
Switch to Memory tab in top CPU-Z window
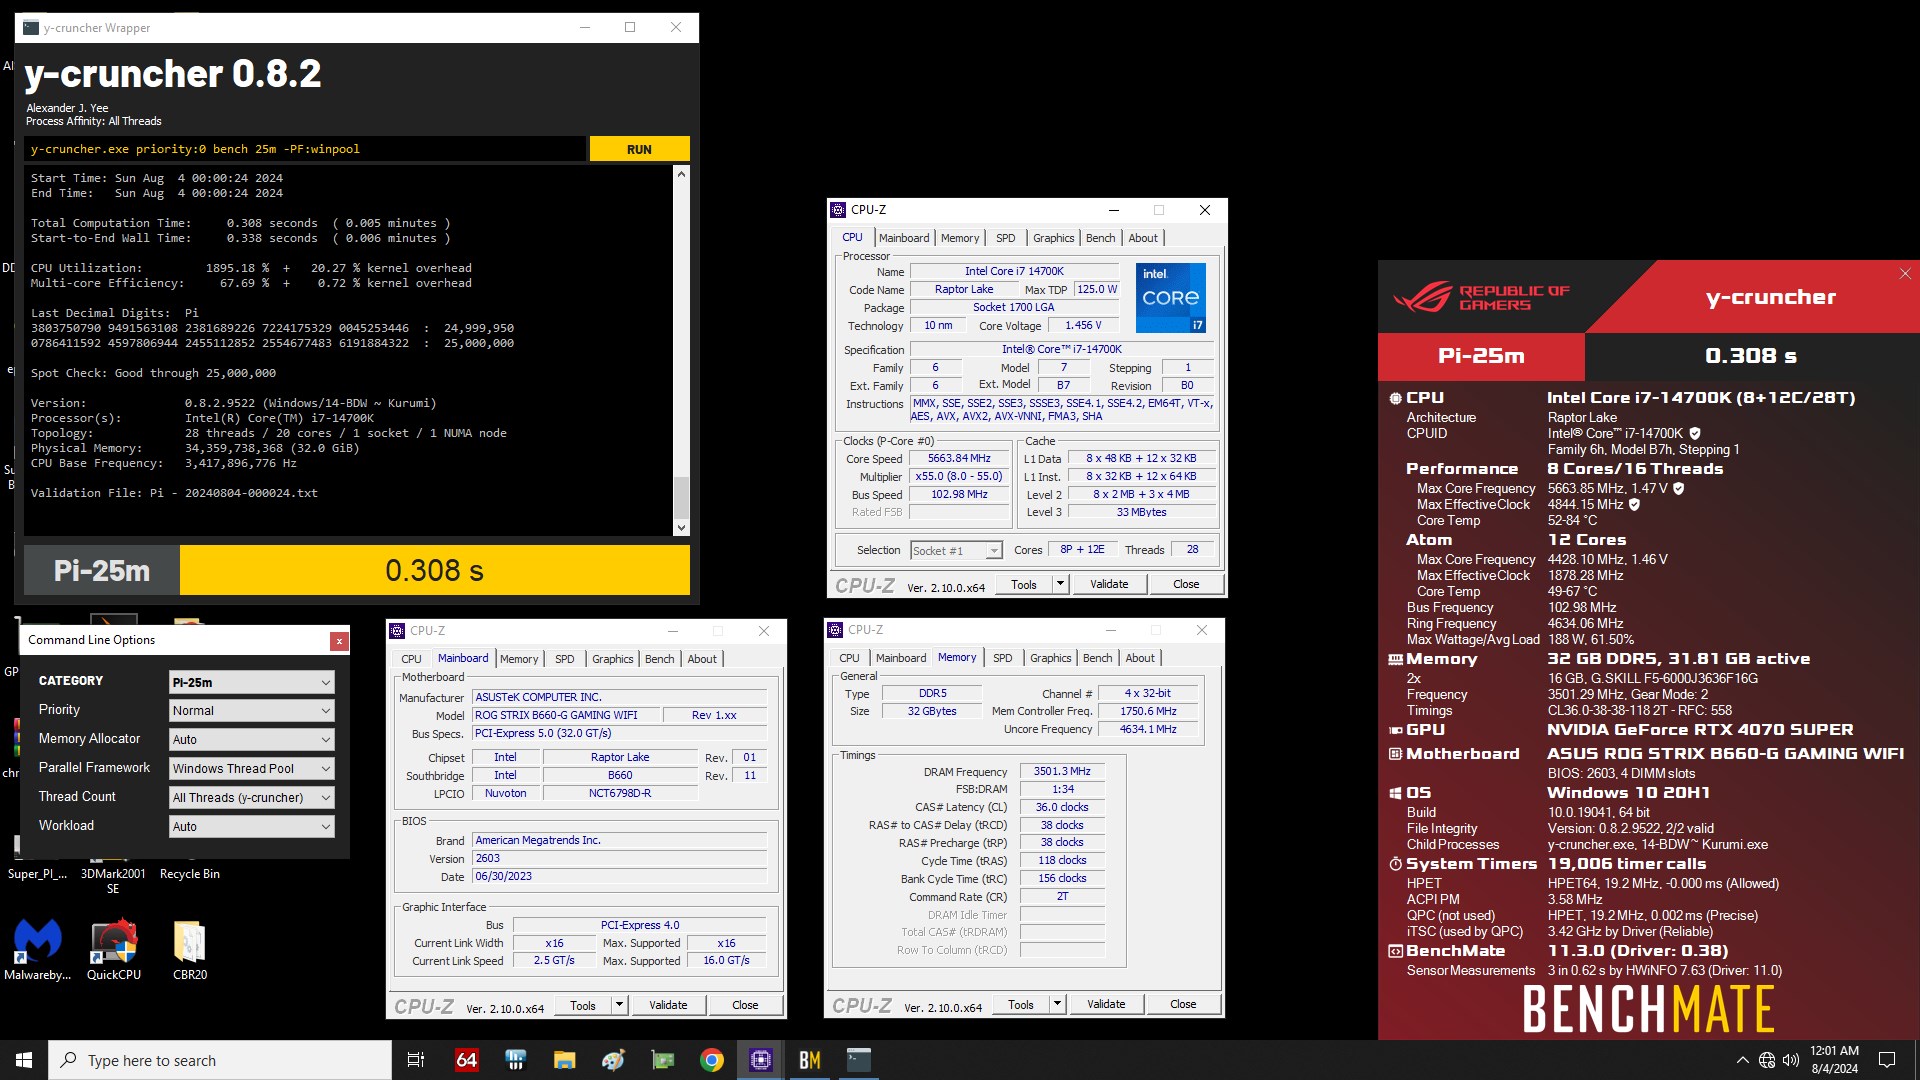(x=960, y=238)
